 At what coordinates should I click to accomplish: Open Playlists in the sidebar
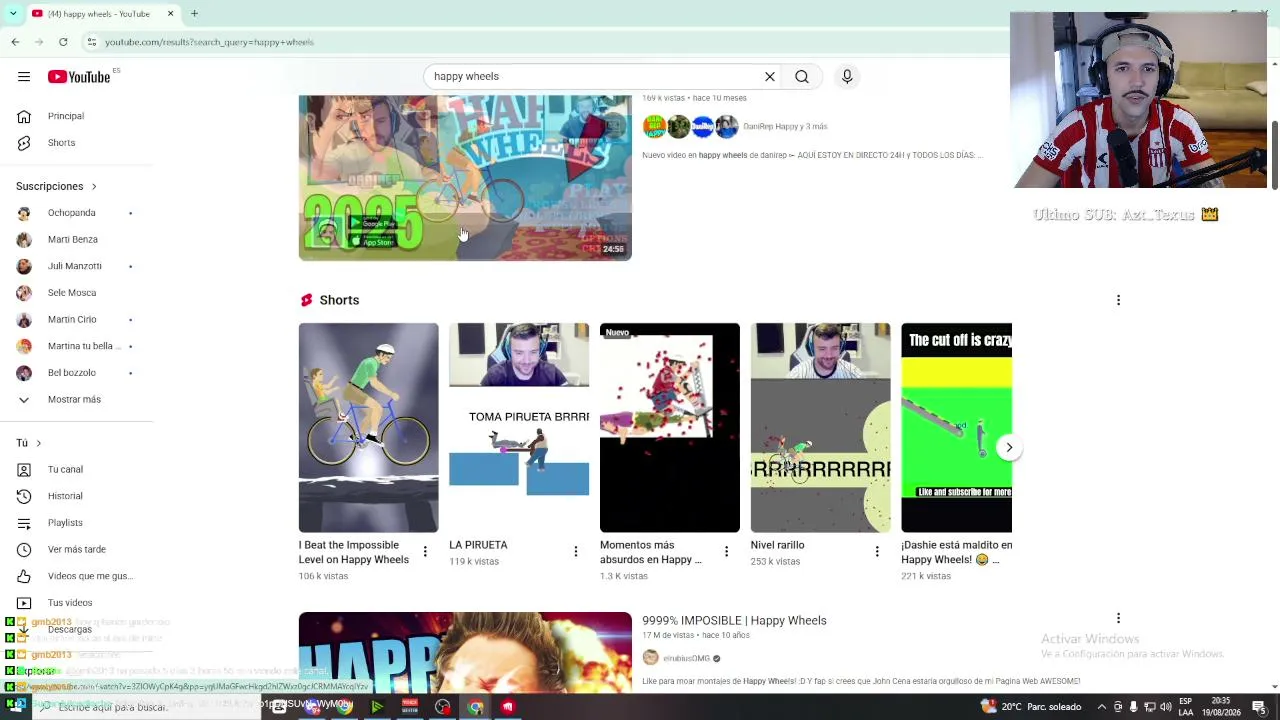click(x=65, y=523)
